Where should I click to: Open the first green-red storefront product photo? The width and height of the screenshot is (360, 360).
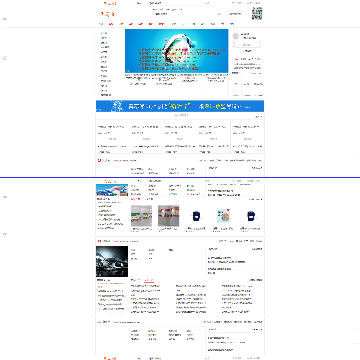141,216
